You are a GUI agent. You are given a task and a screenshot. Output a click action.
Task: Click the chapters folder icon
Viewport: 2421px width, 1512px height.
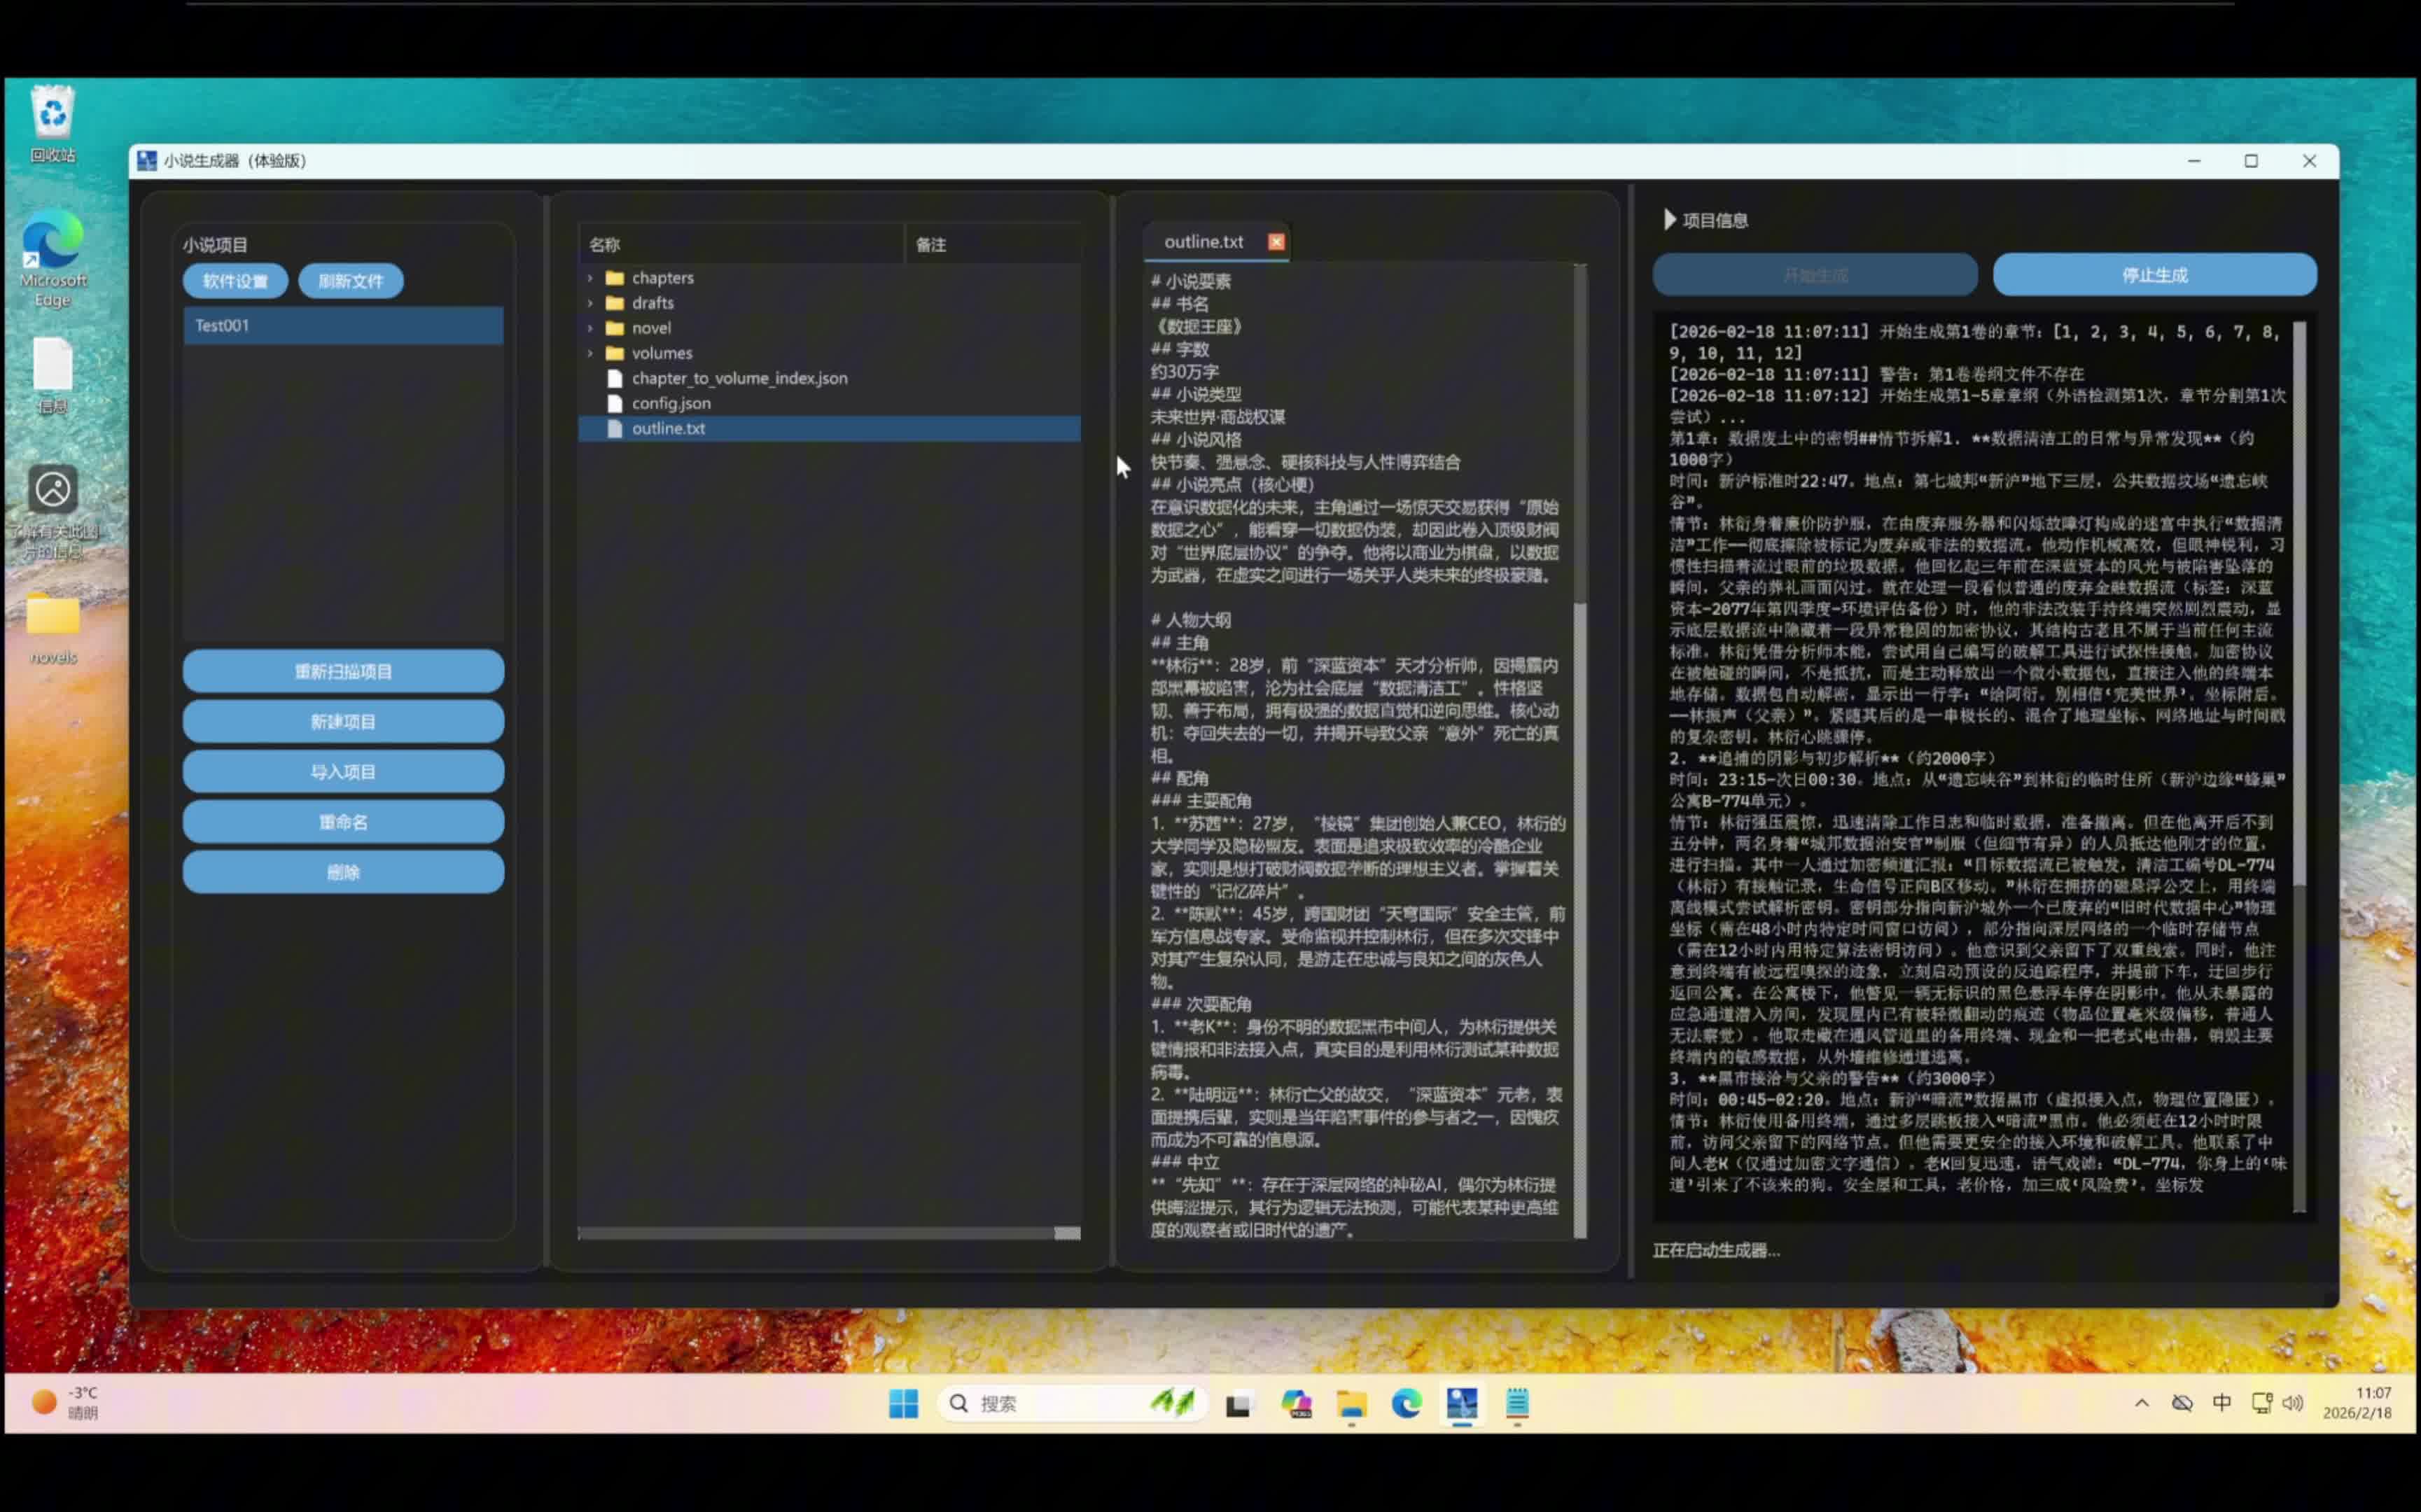tap(615, 278)
